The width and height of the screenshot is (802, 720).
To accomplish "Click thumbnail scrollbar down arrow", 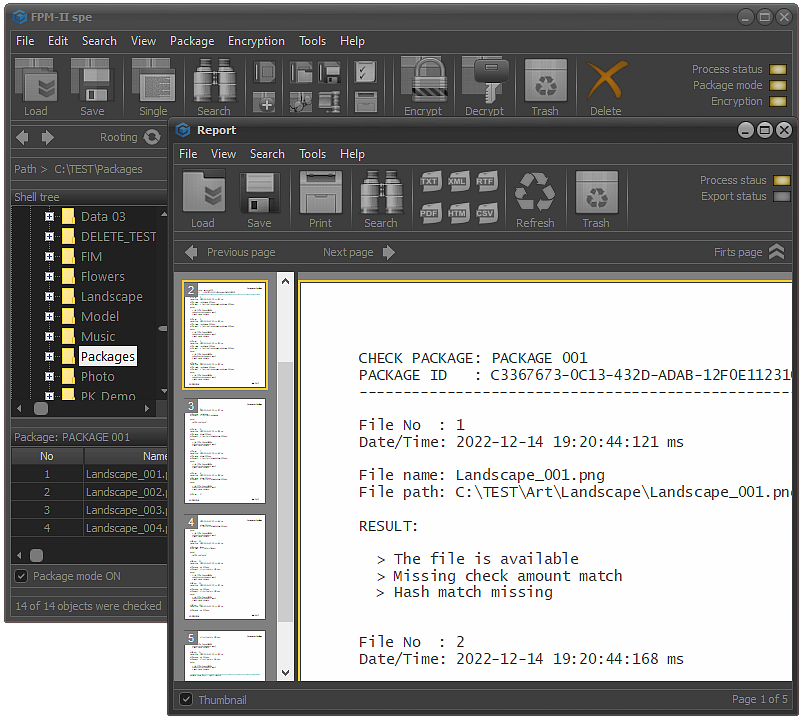I will click(x=285, y=672).
